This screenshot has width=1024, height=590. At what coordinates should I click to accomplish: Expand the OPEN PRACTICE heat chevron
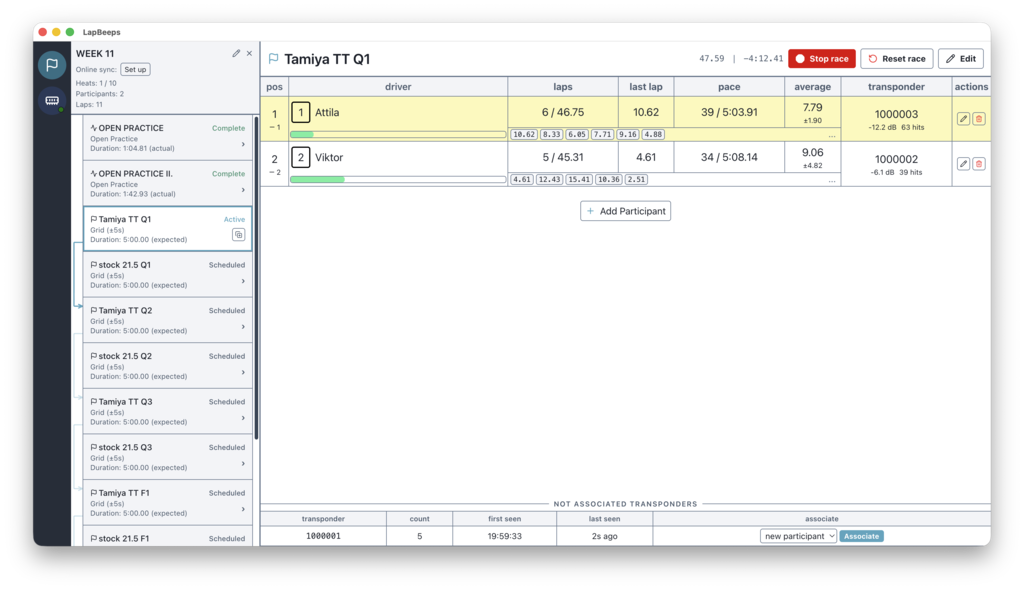tap(243, 144)
